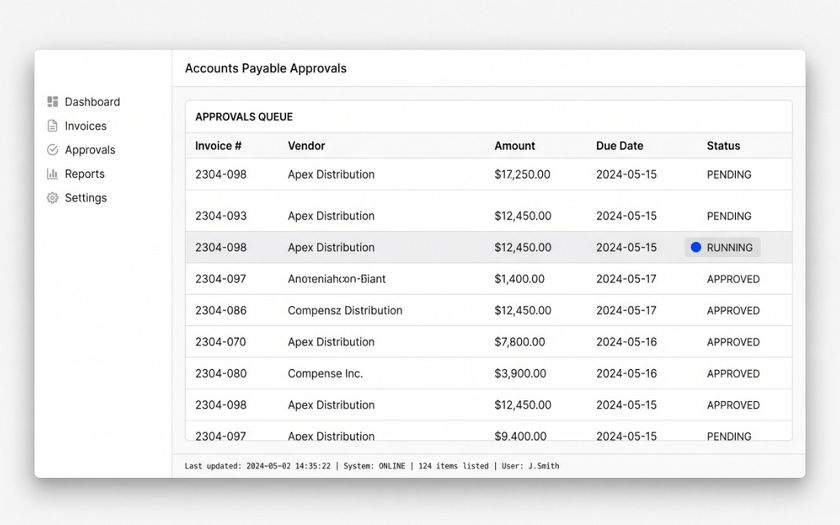Click PENDING status for invoice 2304-093
Image resolution: width=840 pixels, height=525 pixels.
pyautogui.click(x=729, y=216)
